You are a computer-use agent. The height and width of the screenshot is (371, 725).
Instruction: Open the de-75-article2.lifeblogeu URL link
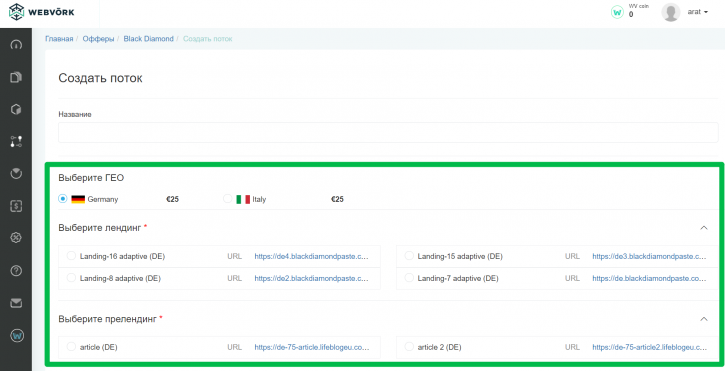pyautogui.click(x=649, y=347)
